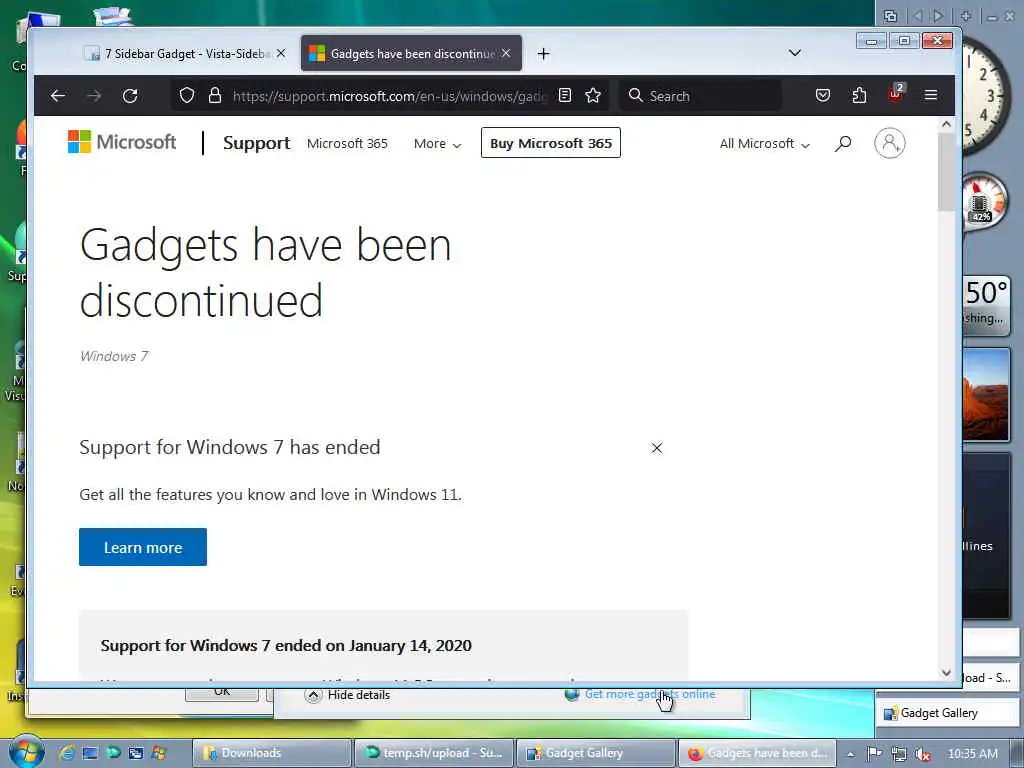Click the Gadget Gallery sidebar list item
The width and height of the screenshot is (1024, 768).
tap(946, 713)
